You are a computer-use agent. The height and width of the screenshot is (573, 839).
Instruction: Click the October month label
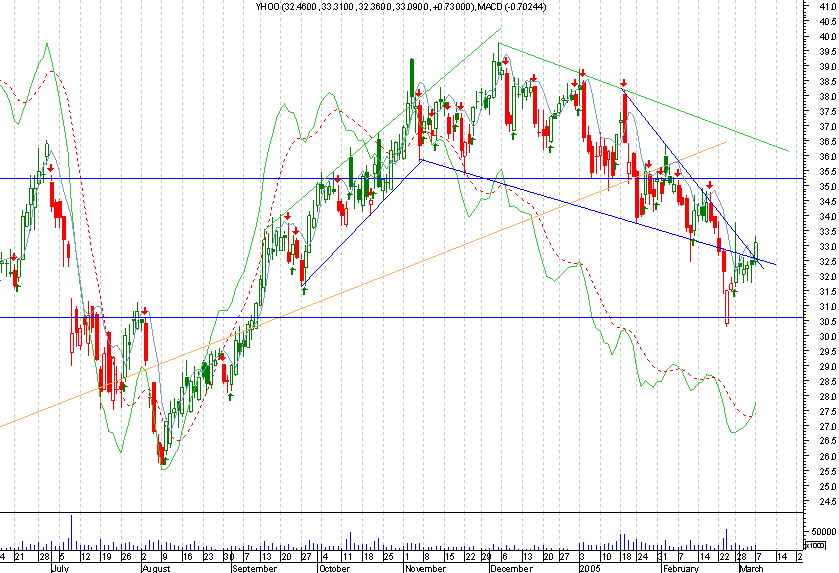coord(334,568)
